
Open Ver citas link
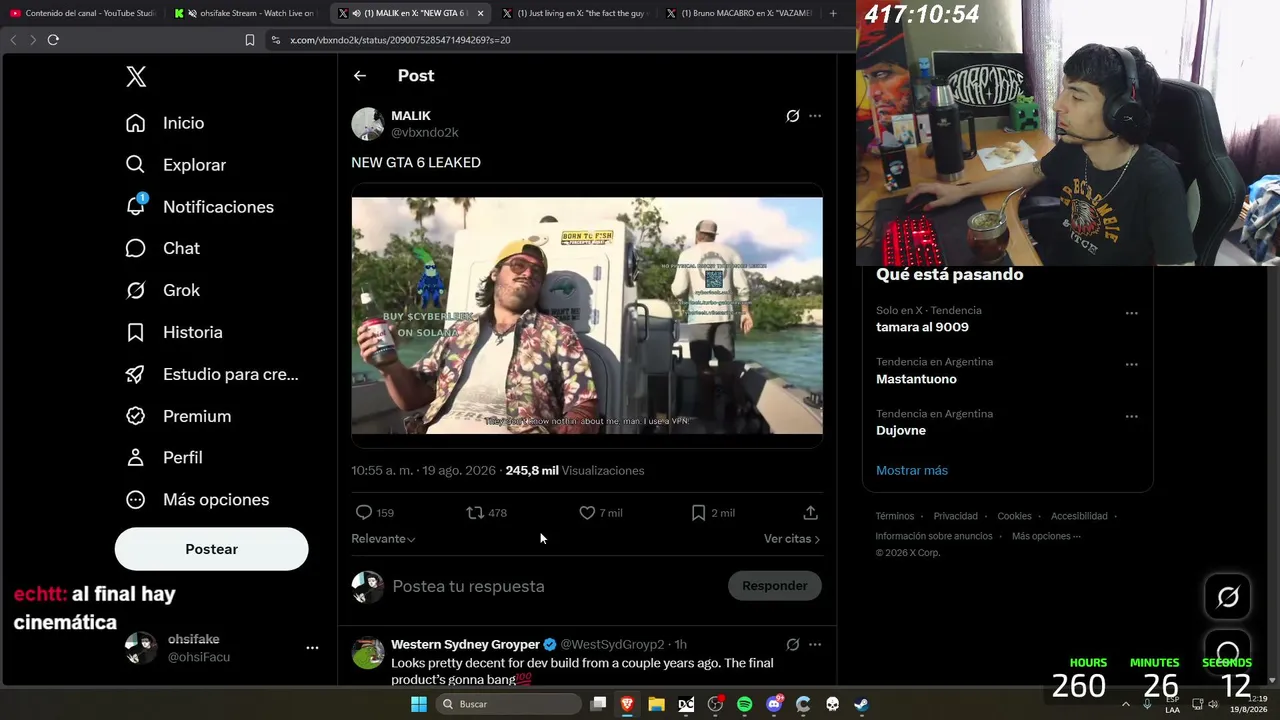coord(792,539)
